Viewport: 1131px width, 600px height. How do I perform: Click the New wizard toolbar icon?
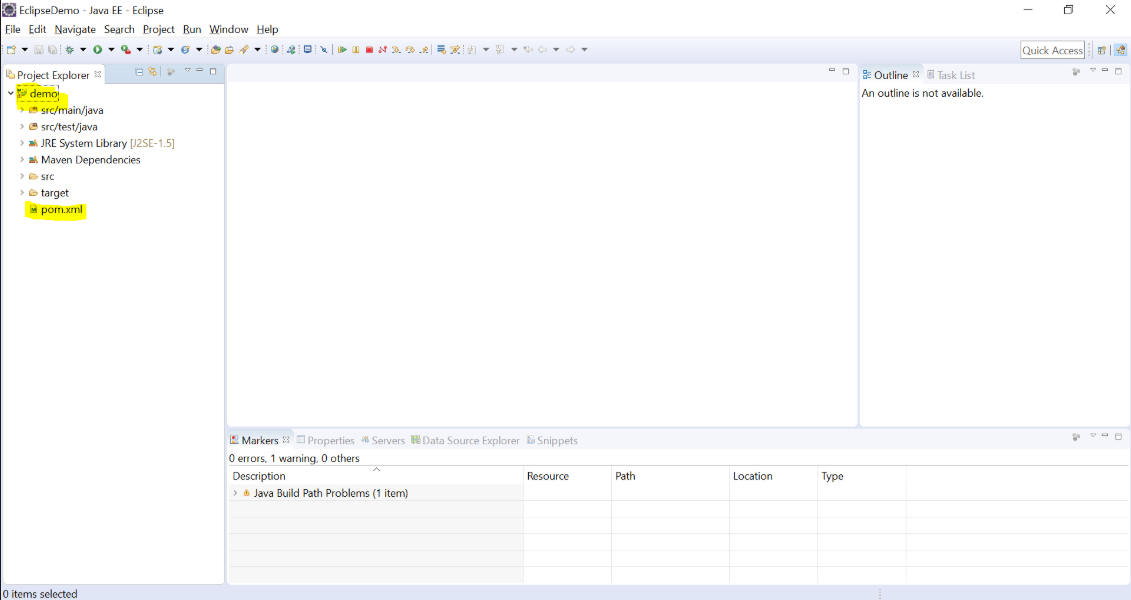[13, 49]
